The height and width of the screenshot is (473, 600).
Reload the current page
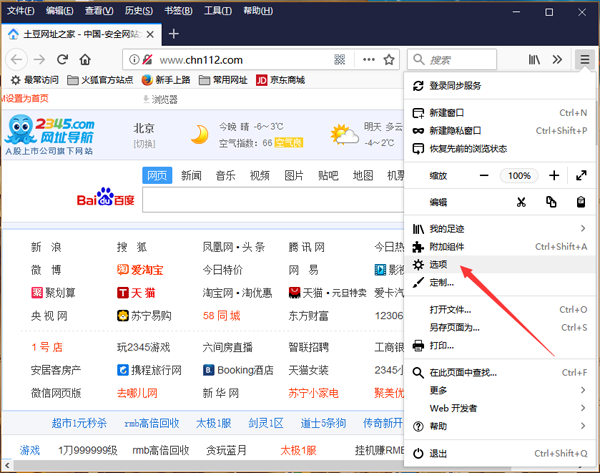point(62,60)
